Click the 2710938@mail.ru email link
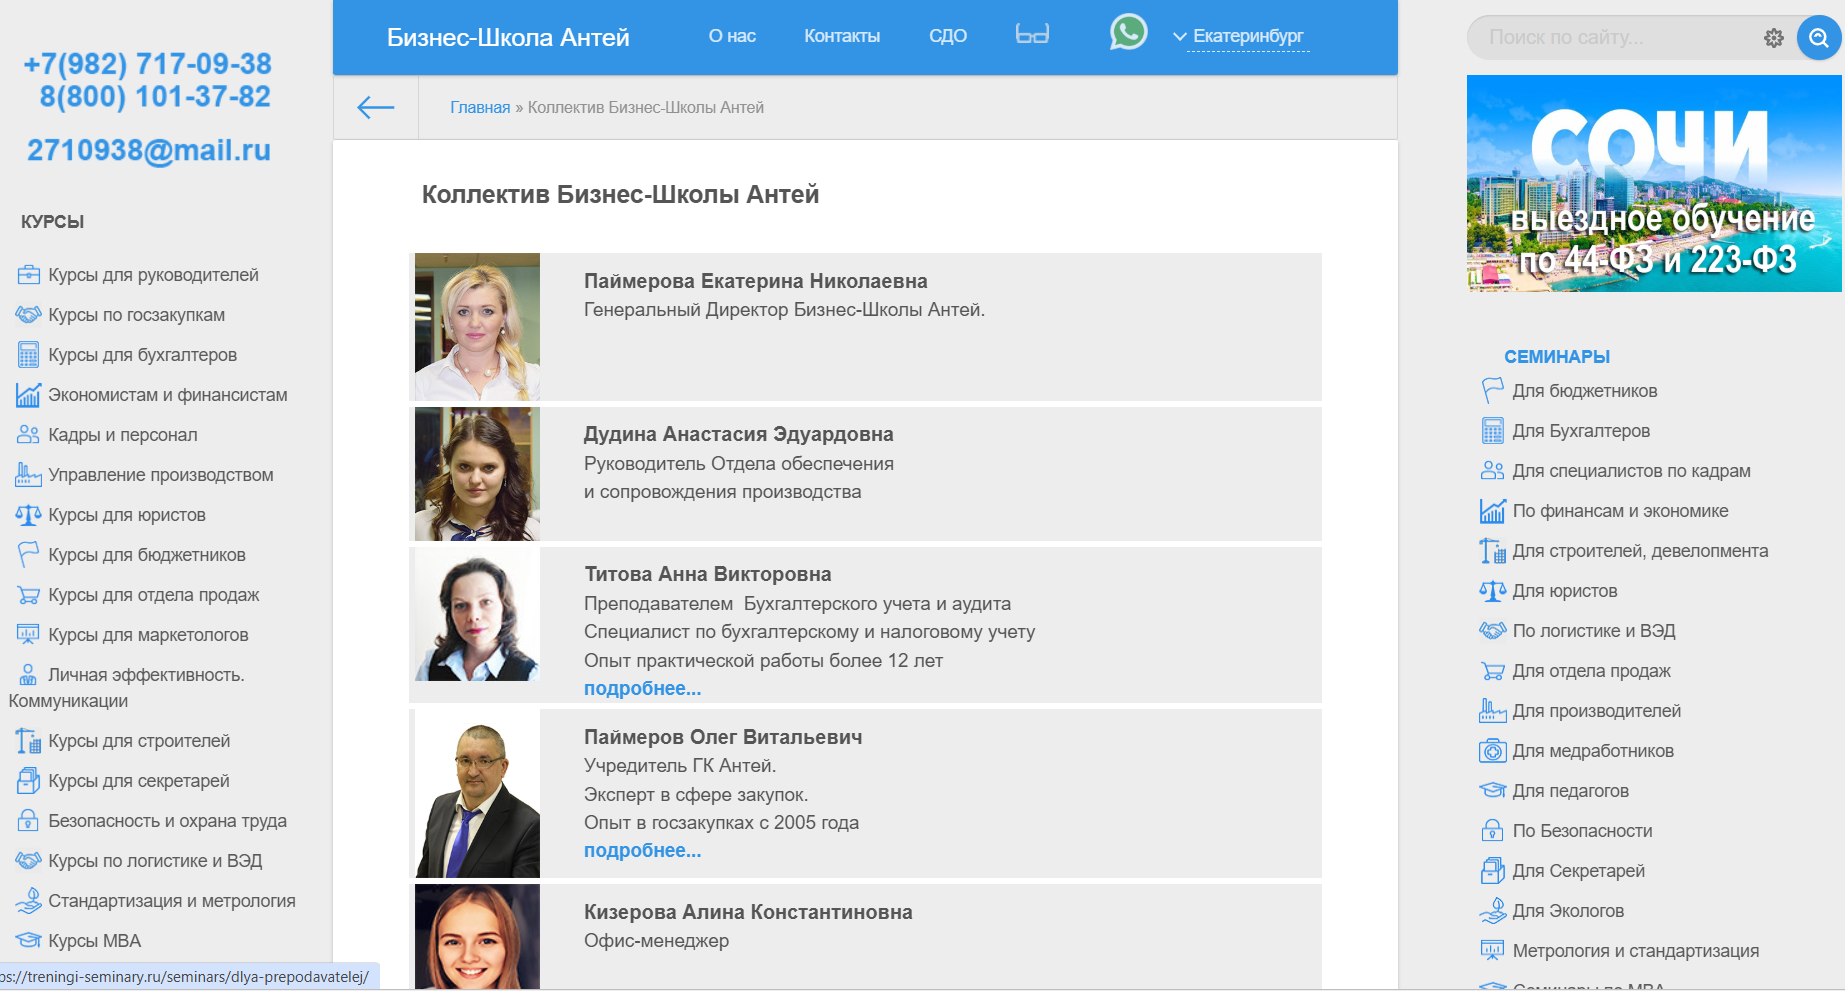 149,150
